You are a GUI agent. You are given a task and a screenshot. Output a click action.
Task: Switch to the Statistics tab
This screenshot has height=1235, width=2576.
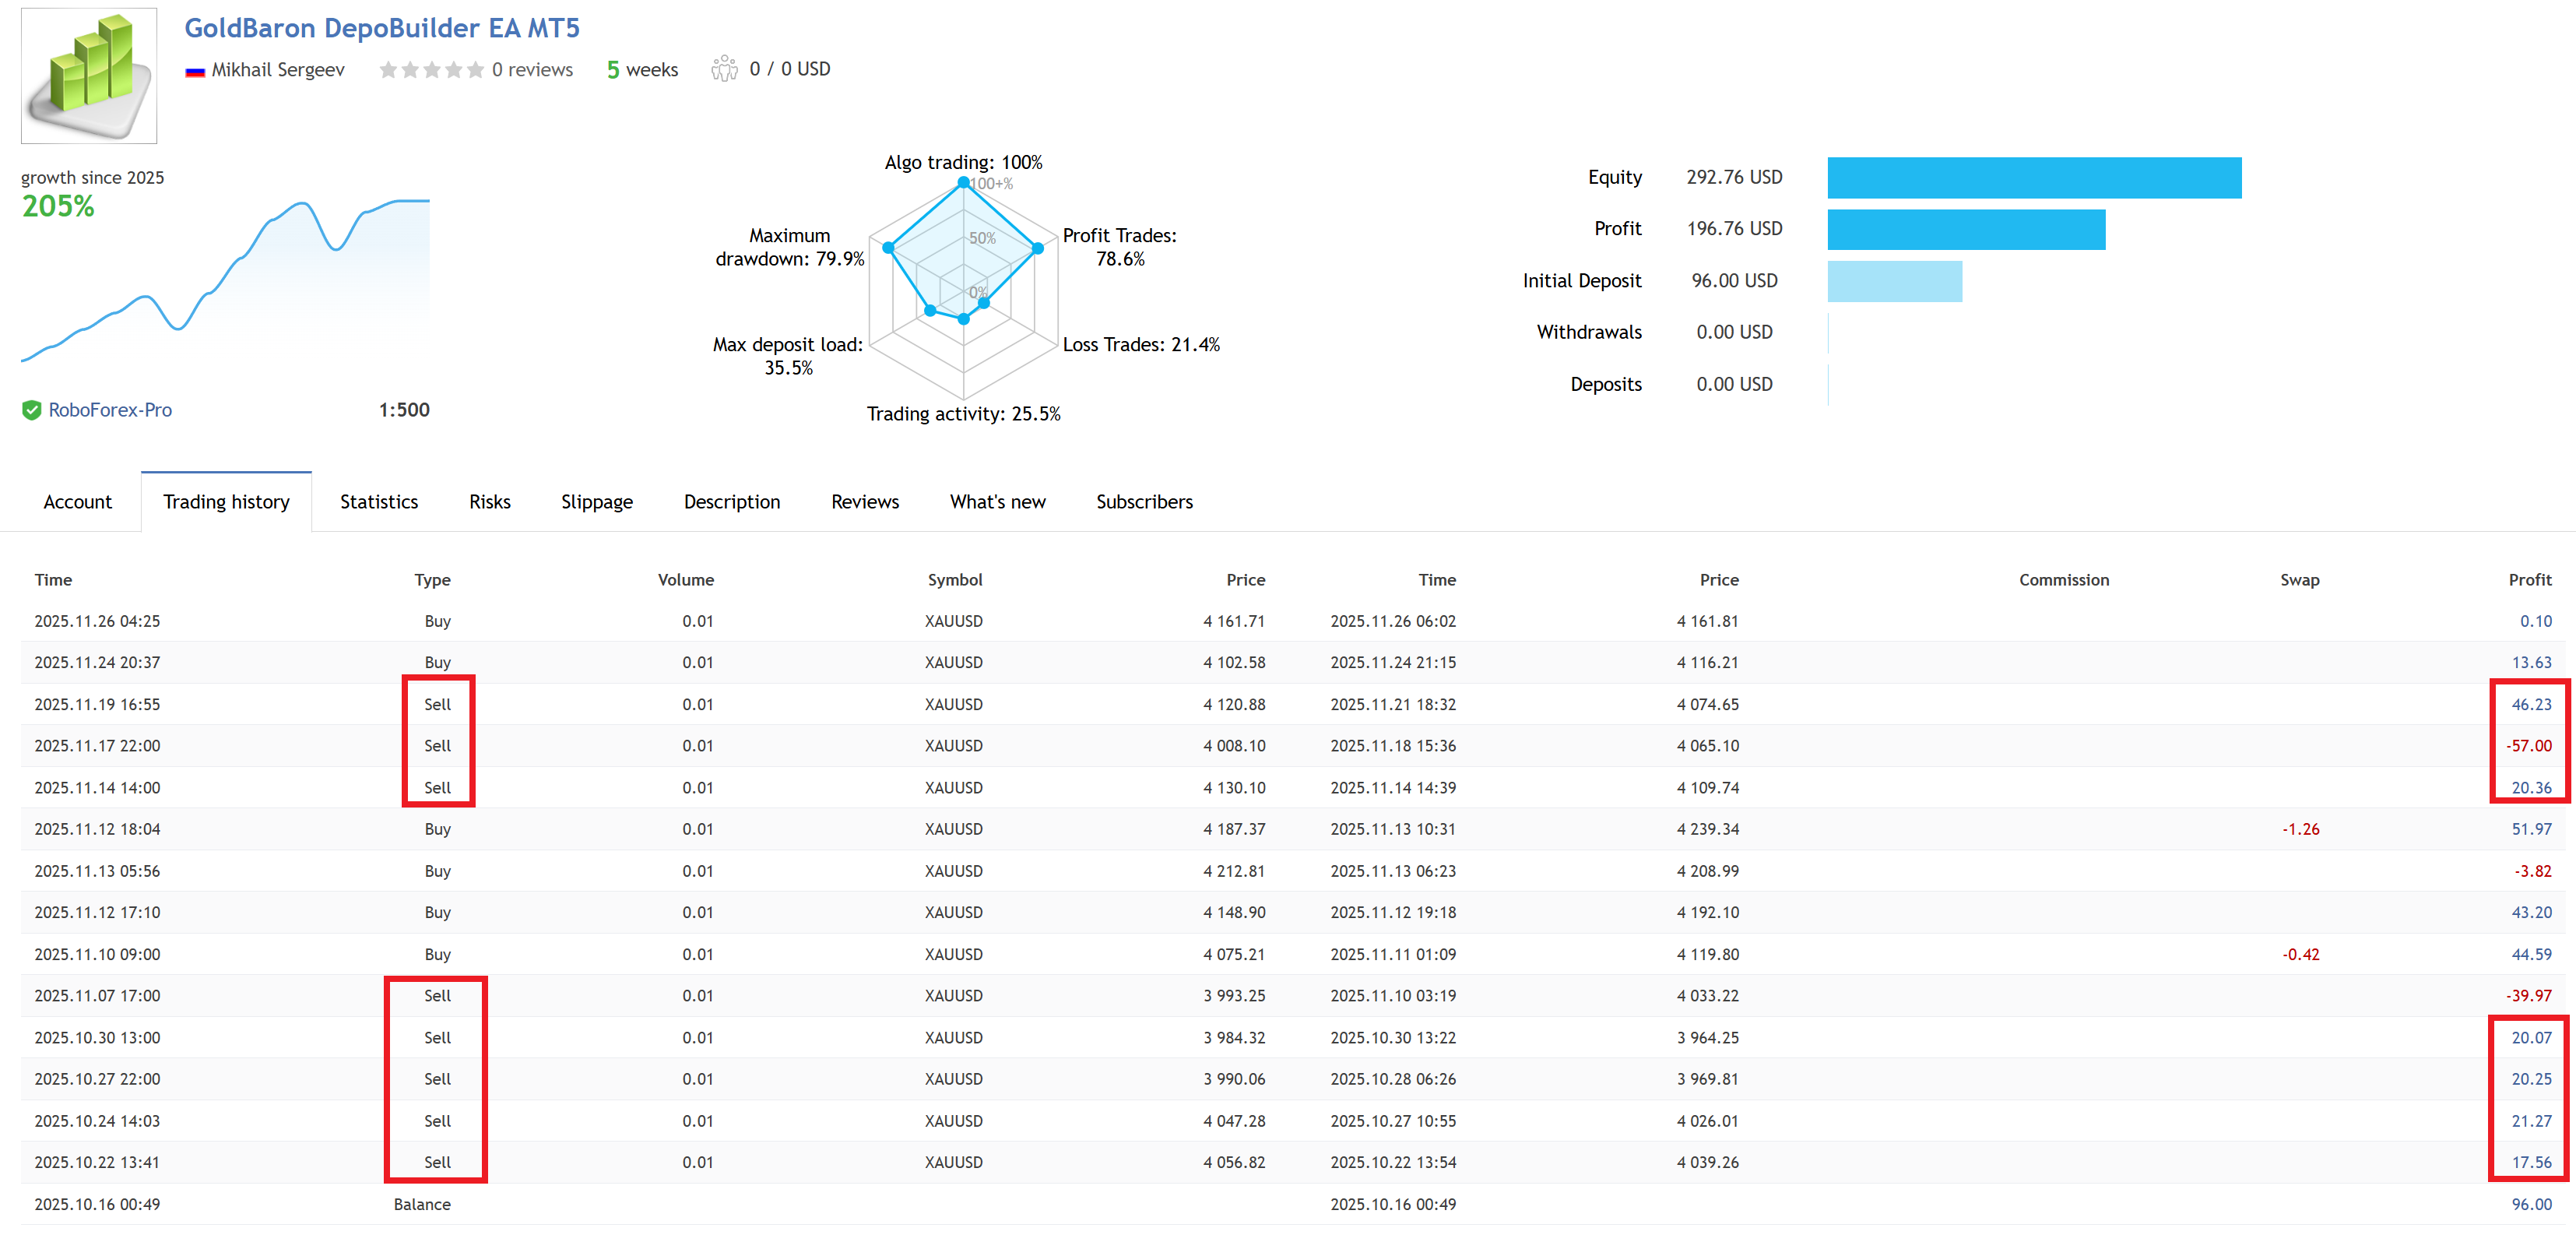click(378, 502)
